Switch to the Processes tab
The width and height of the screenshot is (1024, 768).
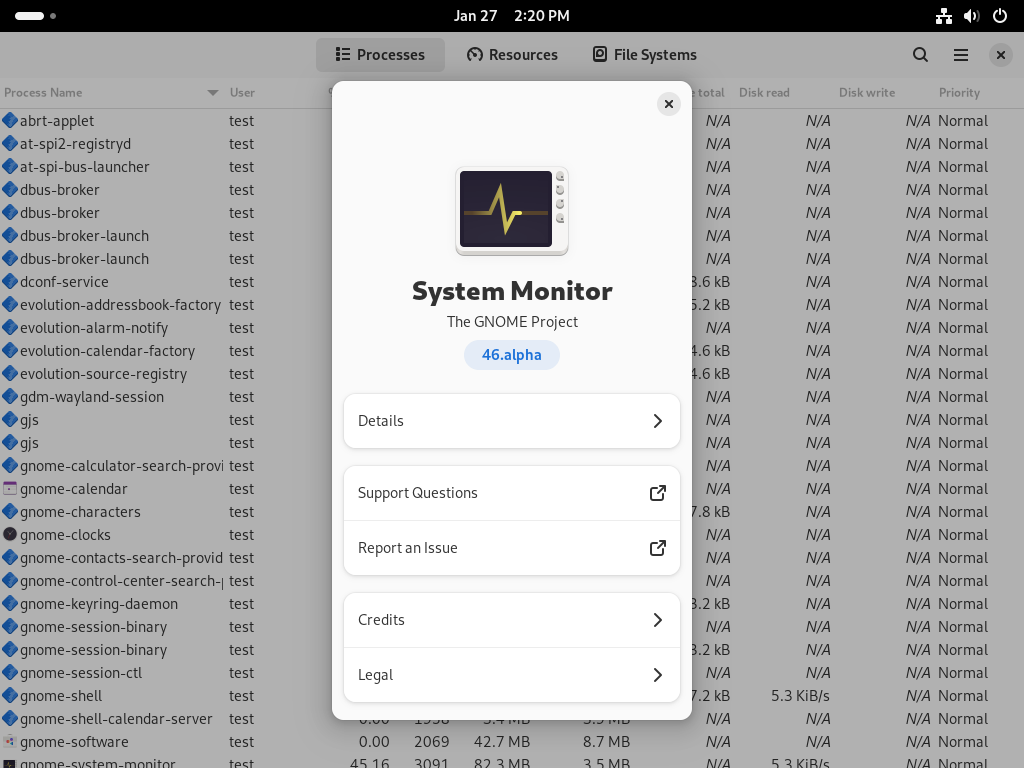[x=380, y=55]
